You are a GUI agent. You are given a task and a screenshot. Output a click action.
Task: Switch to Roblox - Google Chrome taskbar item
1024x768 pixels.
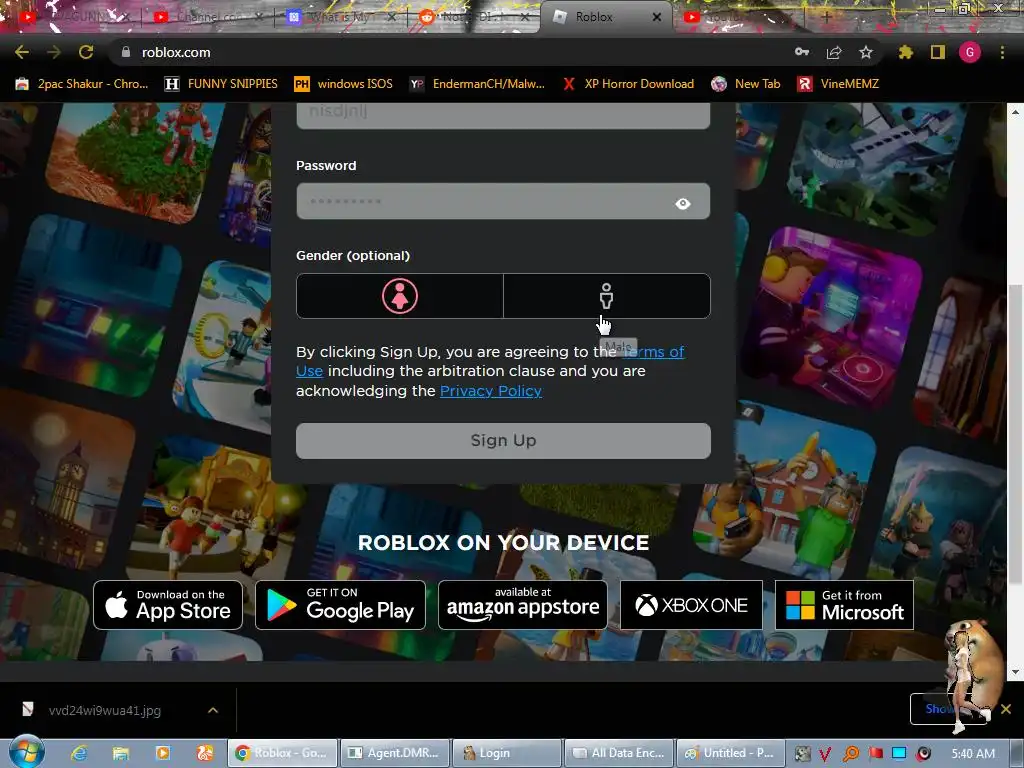[x=282, y=753]
